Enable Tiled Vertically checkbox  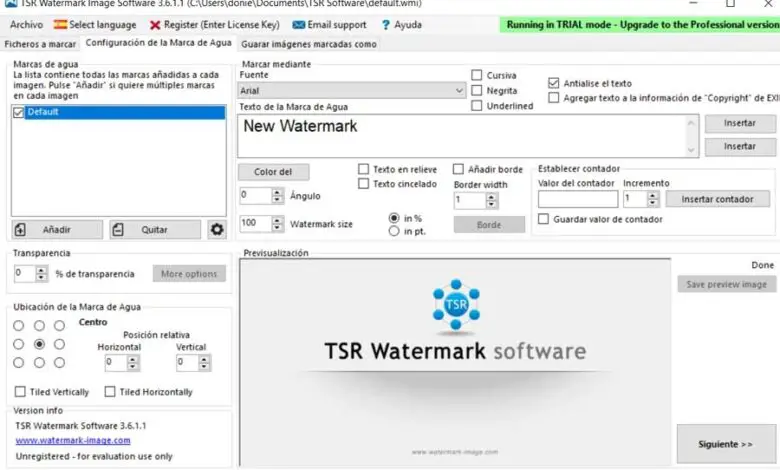(20, 392)
